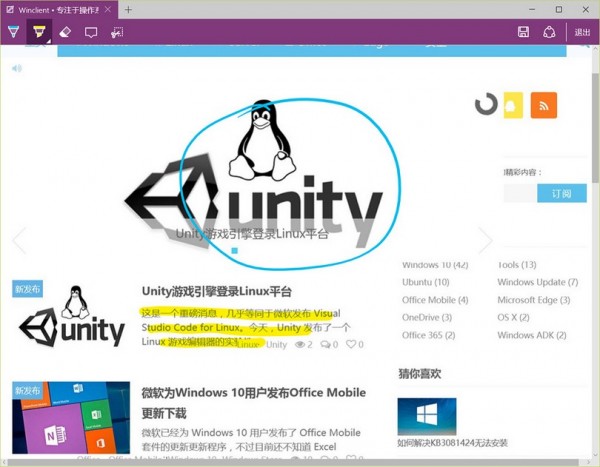Viewport: 600px width, 467px height.
Task: Click the 新发布 badge on Unity article
Action: pos(27,289)
